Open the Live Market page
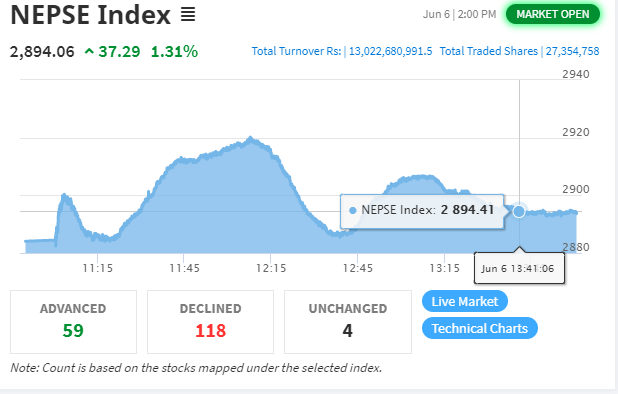Screen dimensions: 618x394 465,301
